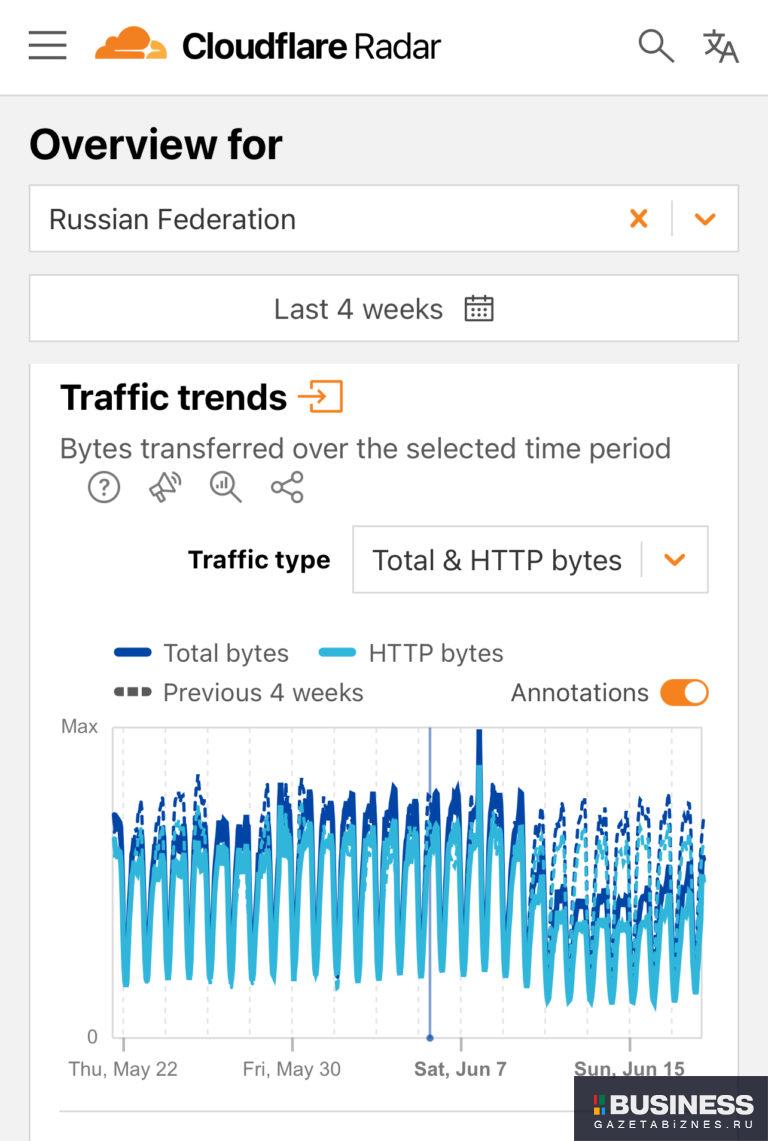Click the calendar icon next to Last 4 weeks
This screenshot has height=1141, width=768.
point(479,309)
